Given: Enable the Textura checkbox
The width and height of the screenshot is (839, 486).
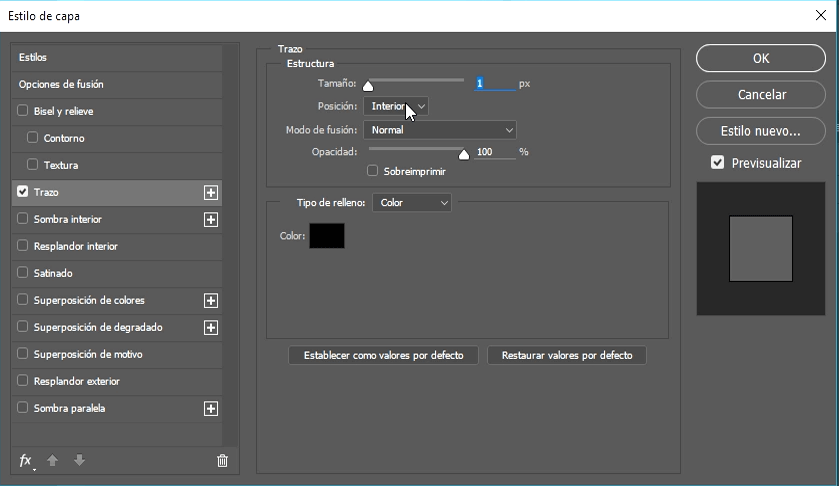Looking at the screenshot, I should pyautogui.click(x=33, y=164).
